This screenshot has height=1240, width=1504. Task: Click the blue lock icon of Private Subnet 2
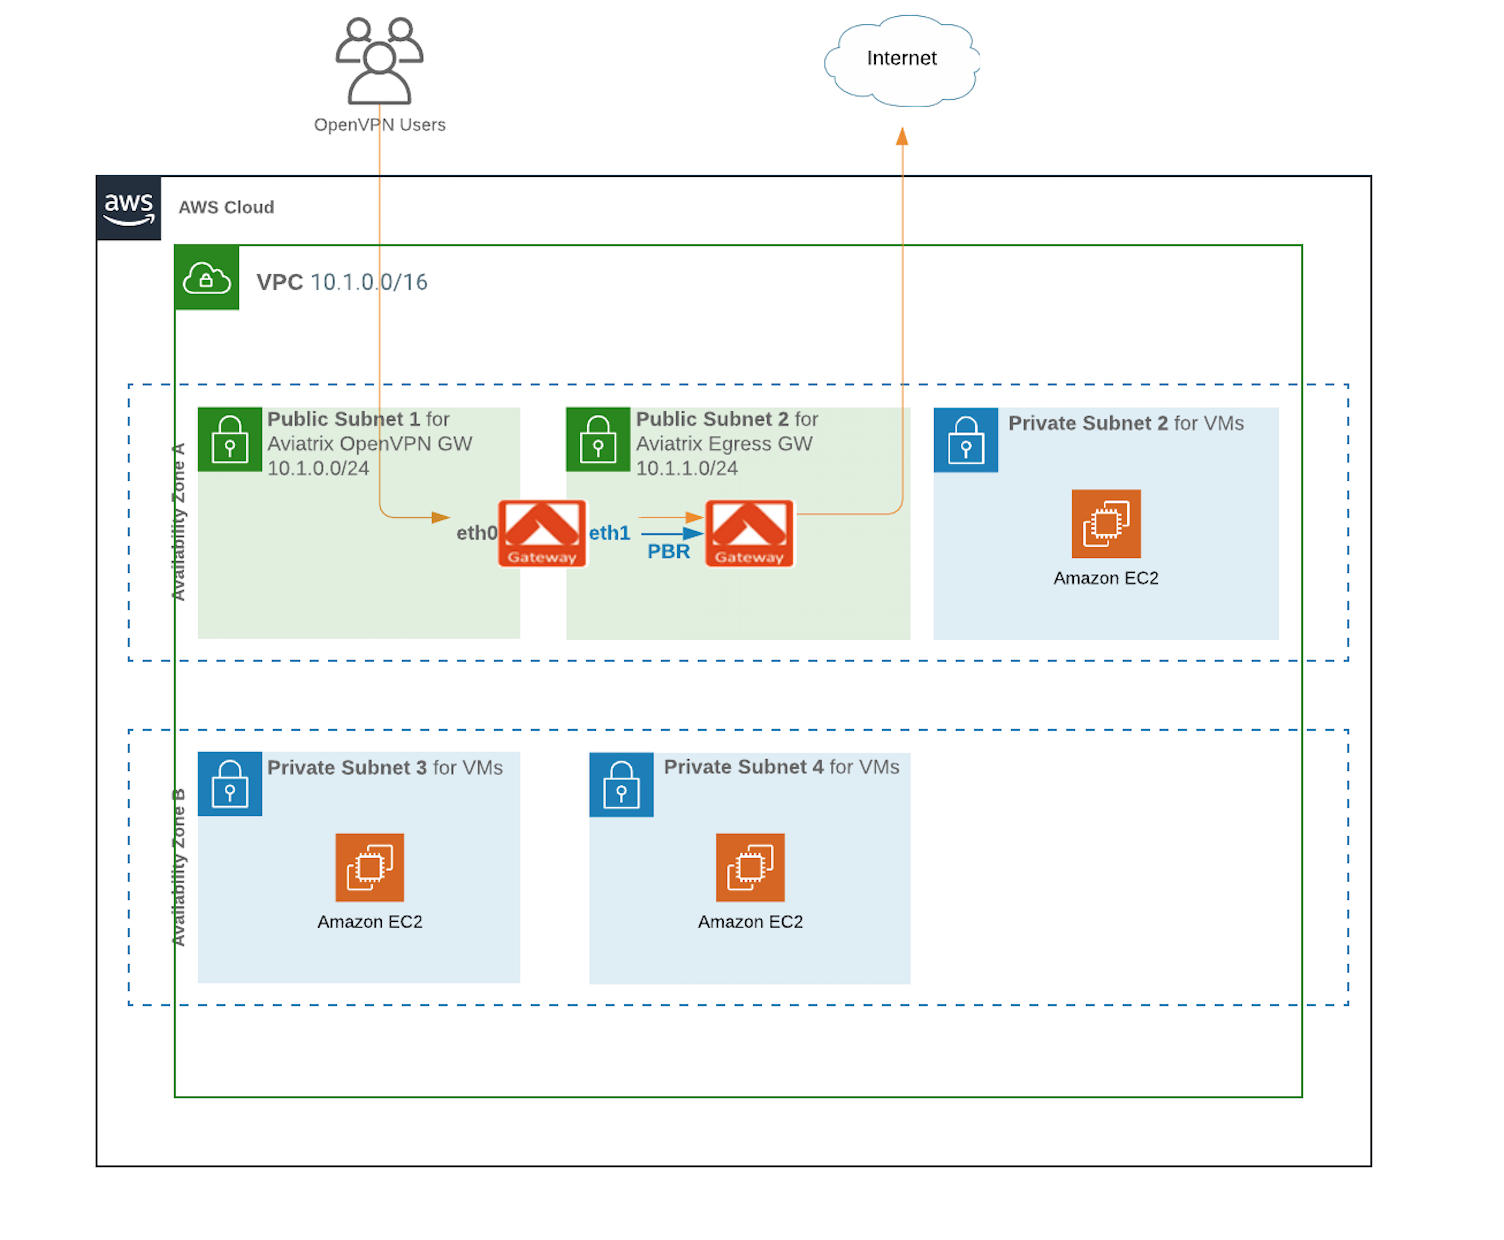pos(965,440)
